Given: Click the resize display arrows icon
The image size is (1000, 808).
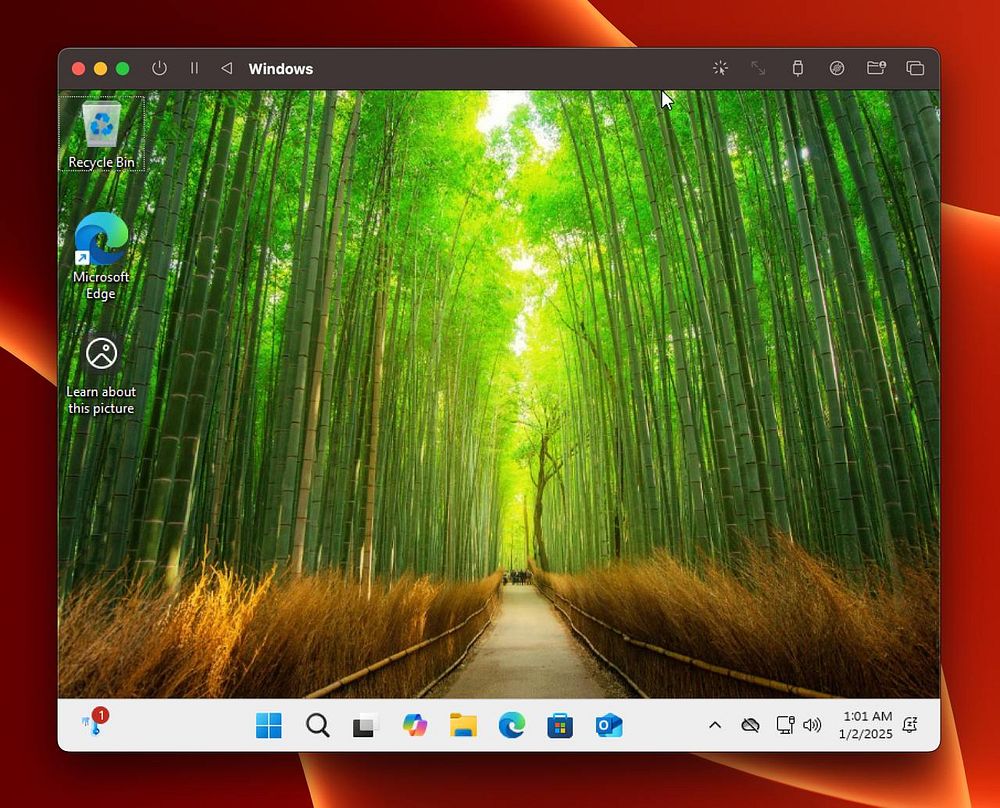Looking at the screenshot, I should [x=758, y=68].
